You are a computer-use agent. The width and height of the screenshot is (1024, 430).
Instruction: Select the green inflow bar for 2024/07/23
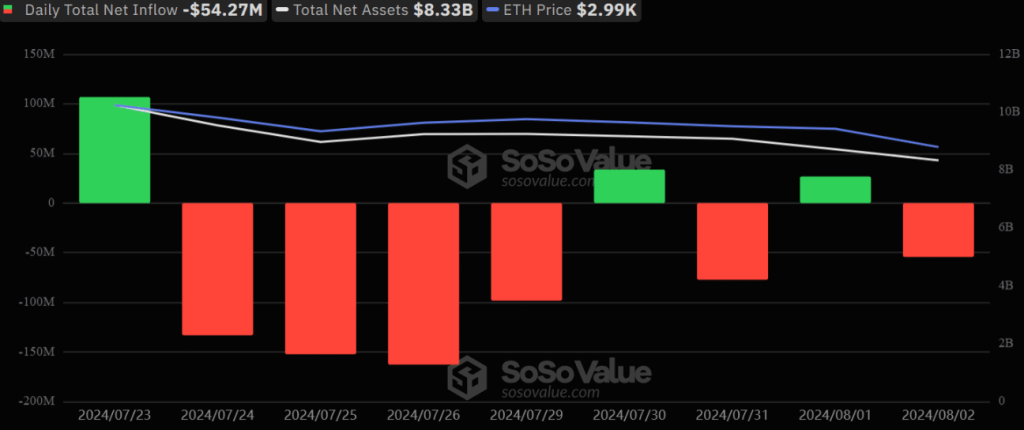point(115,150)
